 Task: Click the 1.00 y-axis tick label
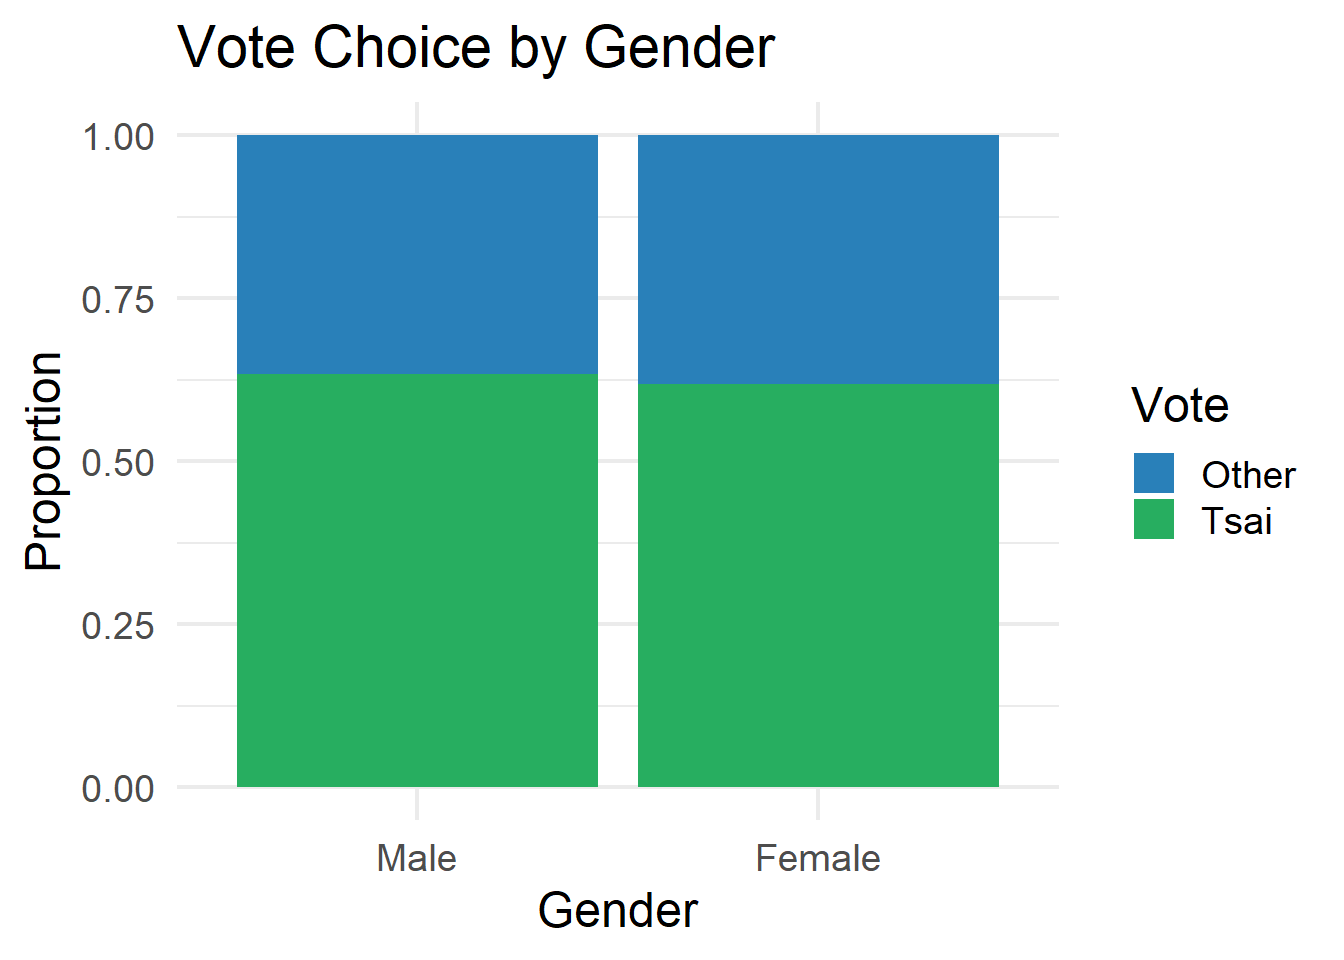[x=118, y=136]
